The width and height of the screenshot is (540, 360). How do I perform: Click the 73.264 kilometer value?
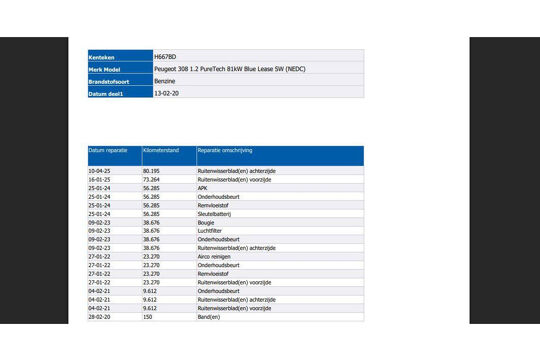[x=151, y=179]
